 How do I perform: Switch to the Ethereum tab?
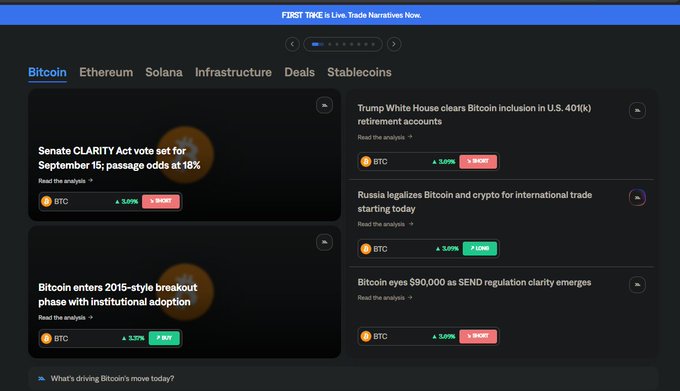click(x=106, y=72)
